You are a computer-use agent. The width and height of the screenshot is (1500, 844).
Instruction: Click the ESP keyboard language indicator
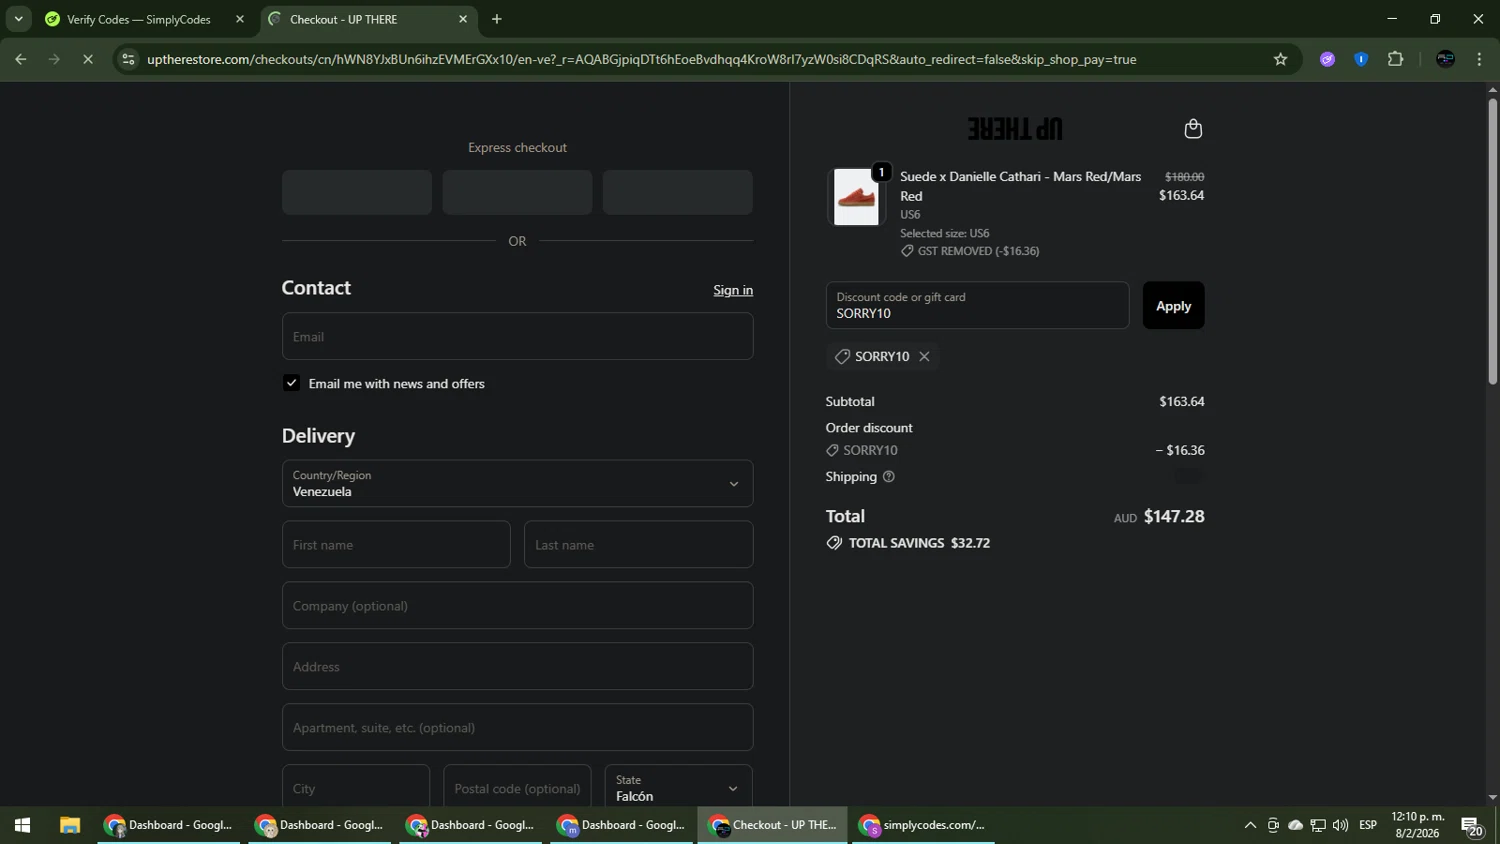(1368, 825)
